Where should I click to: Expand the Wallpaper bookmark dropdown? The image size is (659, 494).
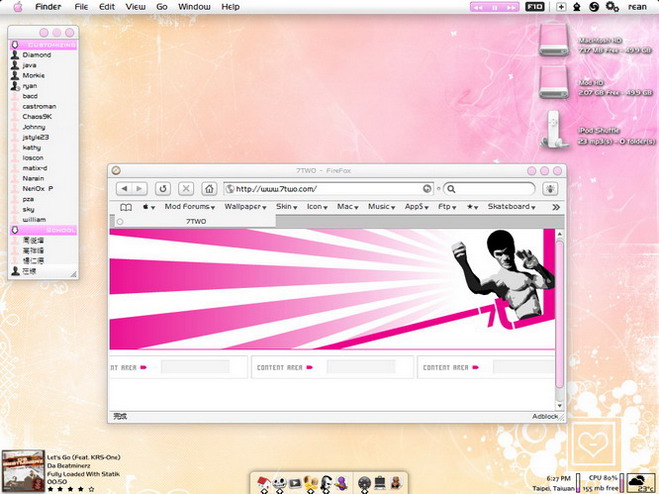point(245,207)
